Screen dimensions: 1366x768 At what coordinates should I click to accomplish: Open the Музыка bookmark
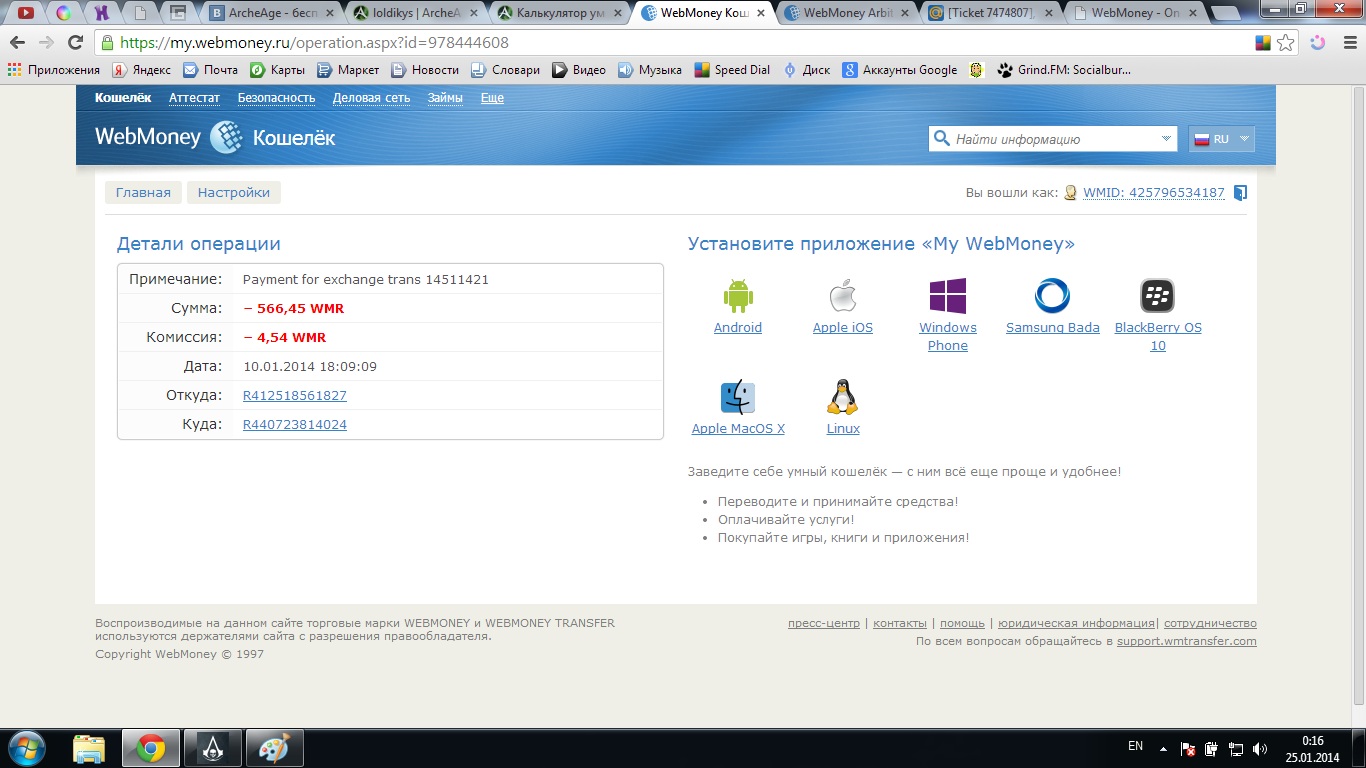tap(650, 70)
